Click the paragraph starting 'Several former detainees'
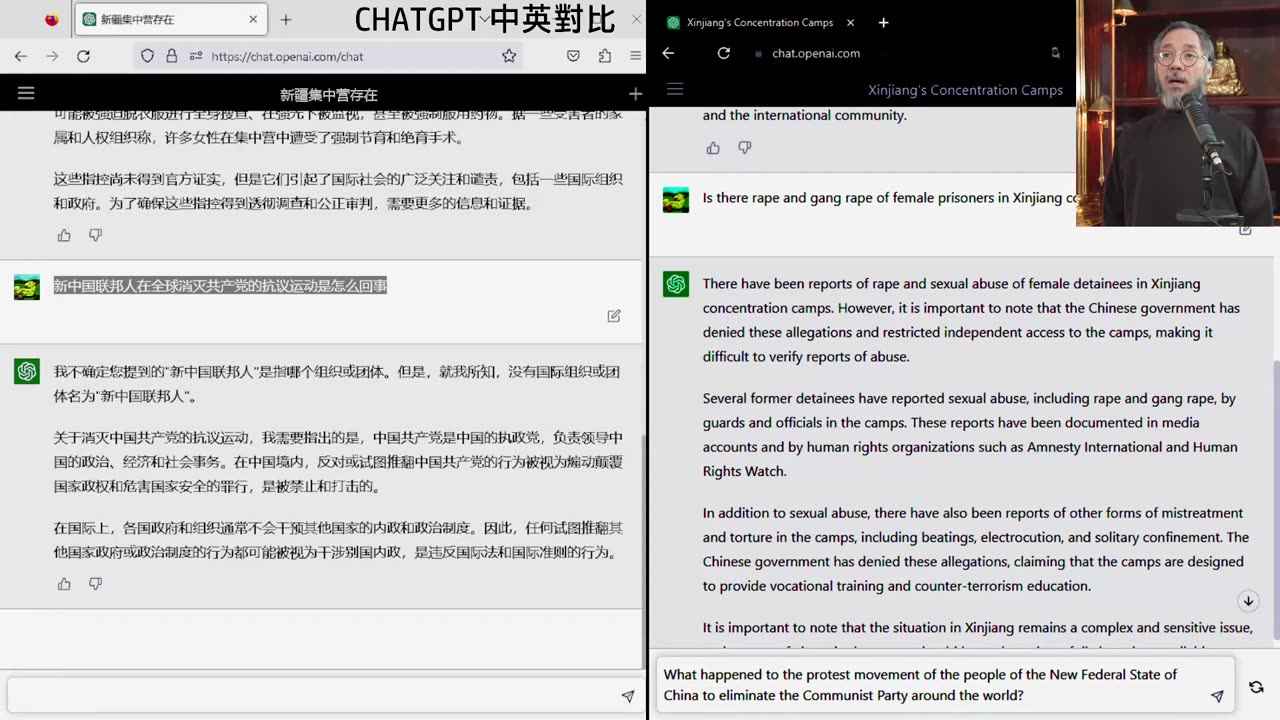The height and width of the screenshot is (720, 1280). [970, 435]
